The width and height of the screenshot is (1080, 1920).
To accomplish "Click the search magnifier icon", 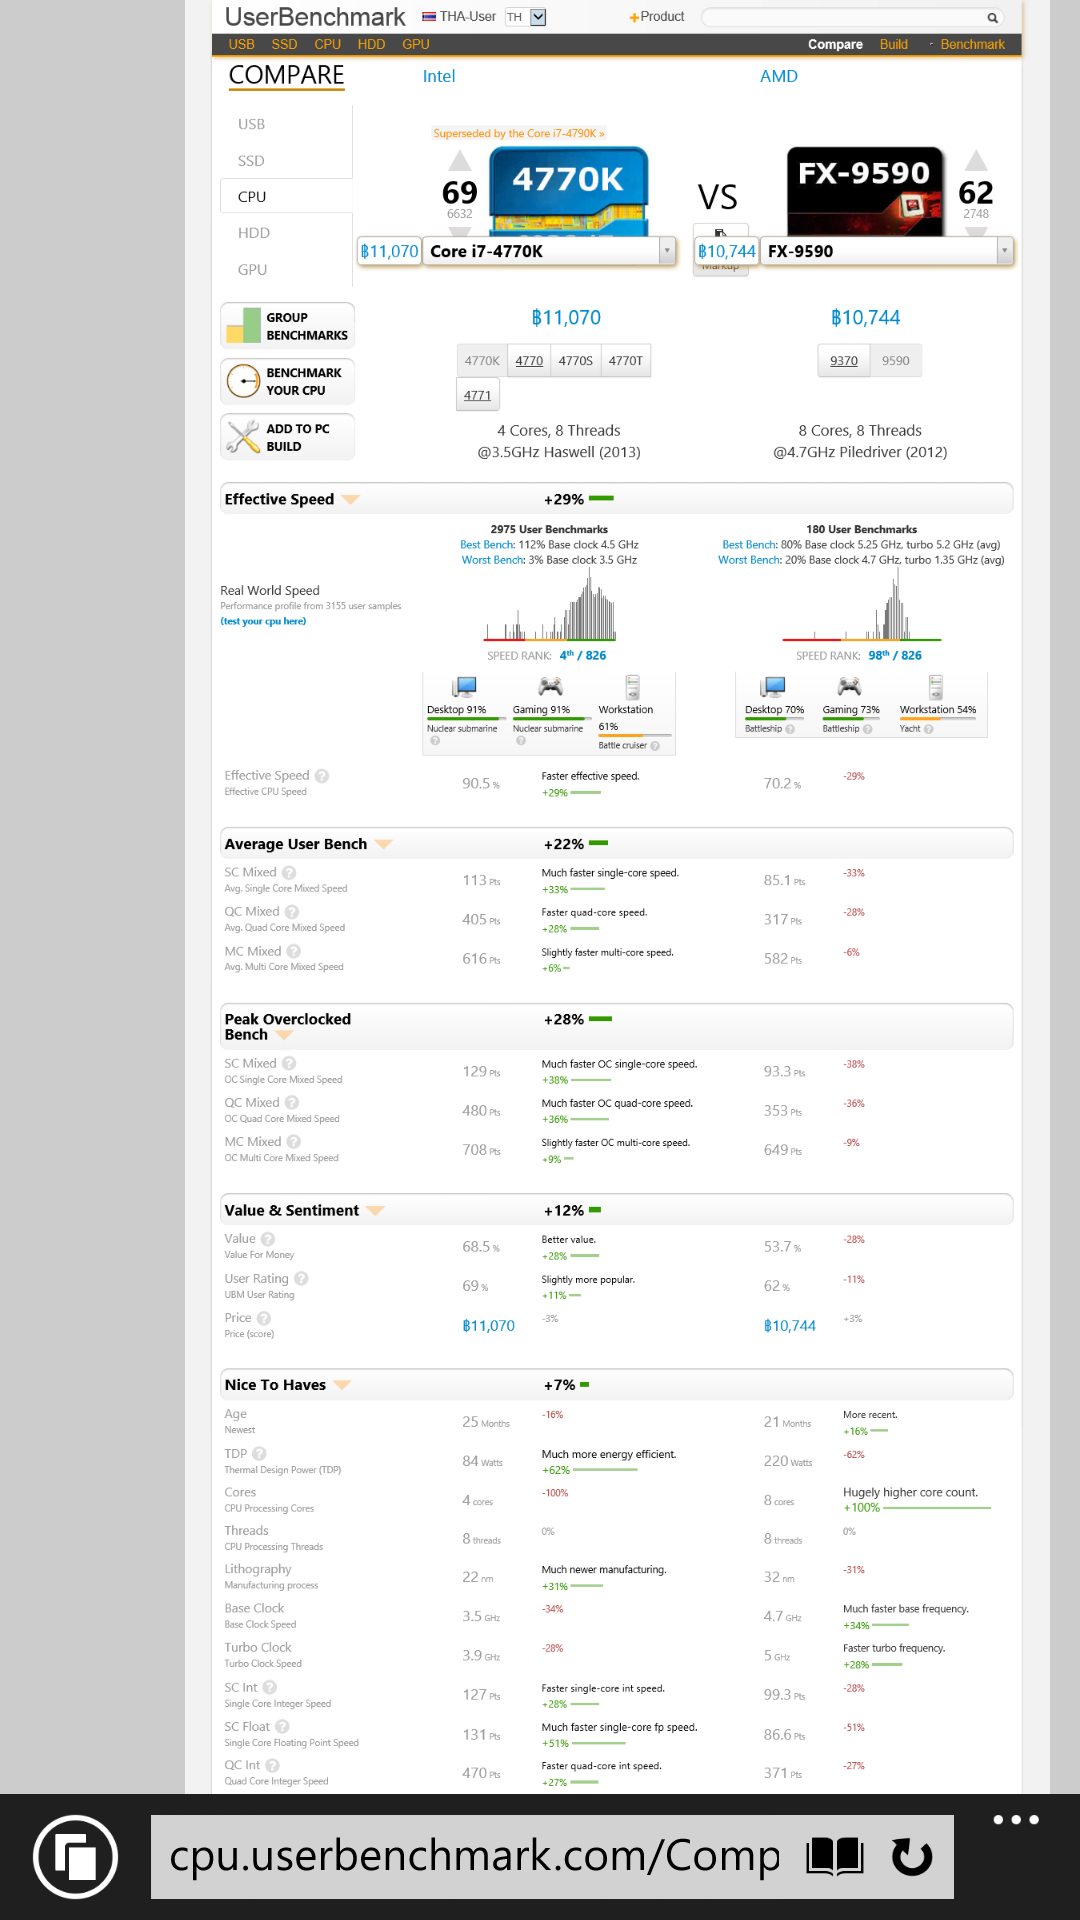I will coord(992,17).
